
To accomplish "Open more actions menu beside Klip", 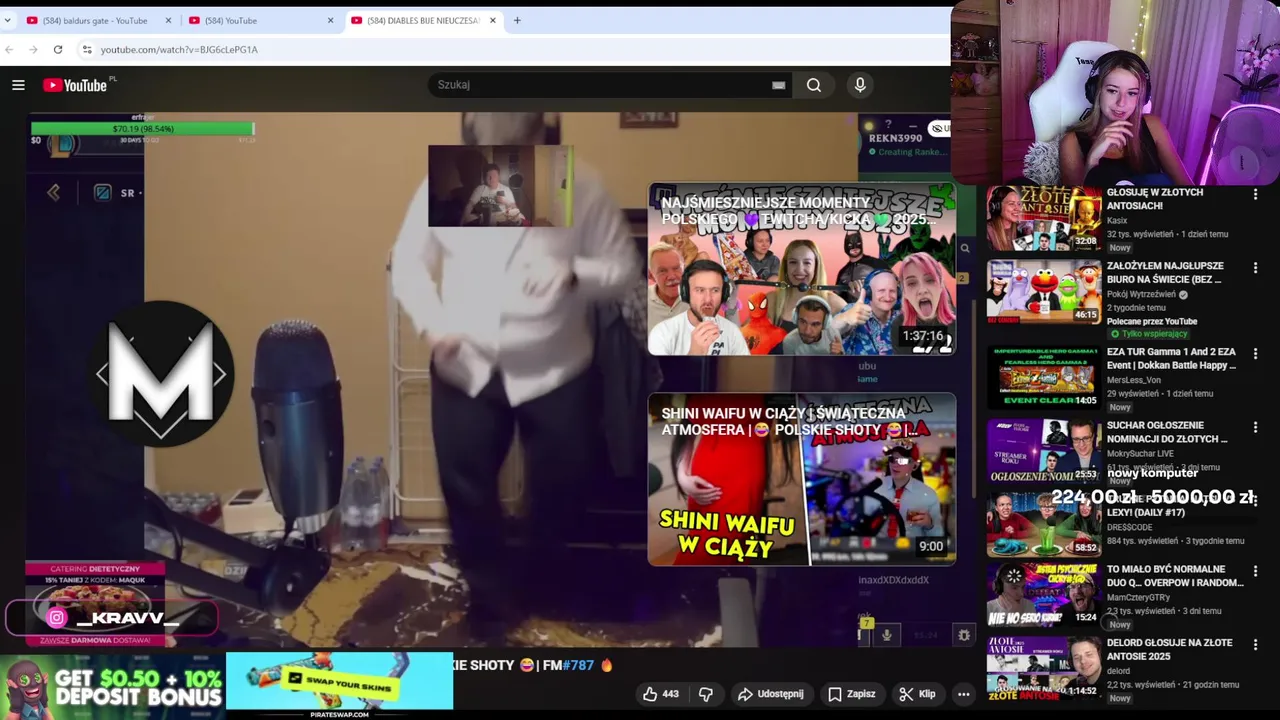I will point(964,694).
